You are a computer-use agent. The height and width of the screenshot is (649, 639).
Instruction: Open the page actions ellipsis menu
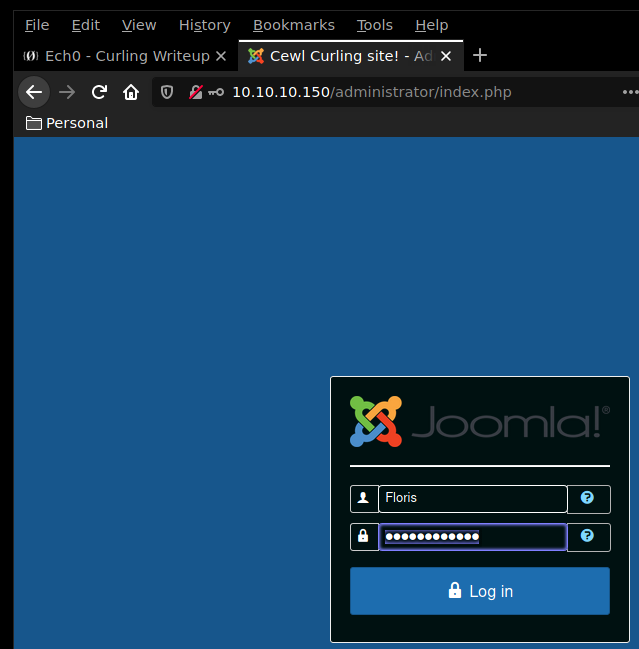[629, 93]
